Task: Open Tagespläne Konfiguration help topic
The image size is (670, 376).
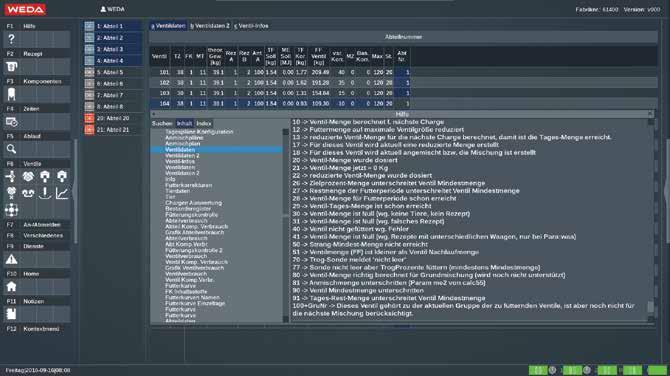Action: pyautogui.click(x=199, y=132)
